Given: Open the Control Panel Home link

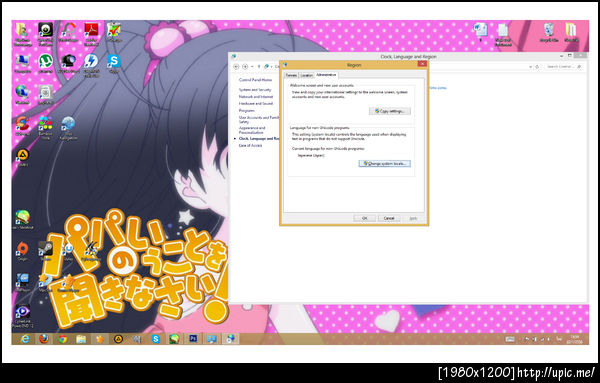Looking at the screenshot, I should 255,80.
